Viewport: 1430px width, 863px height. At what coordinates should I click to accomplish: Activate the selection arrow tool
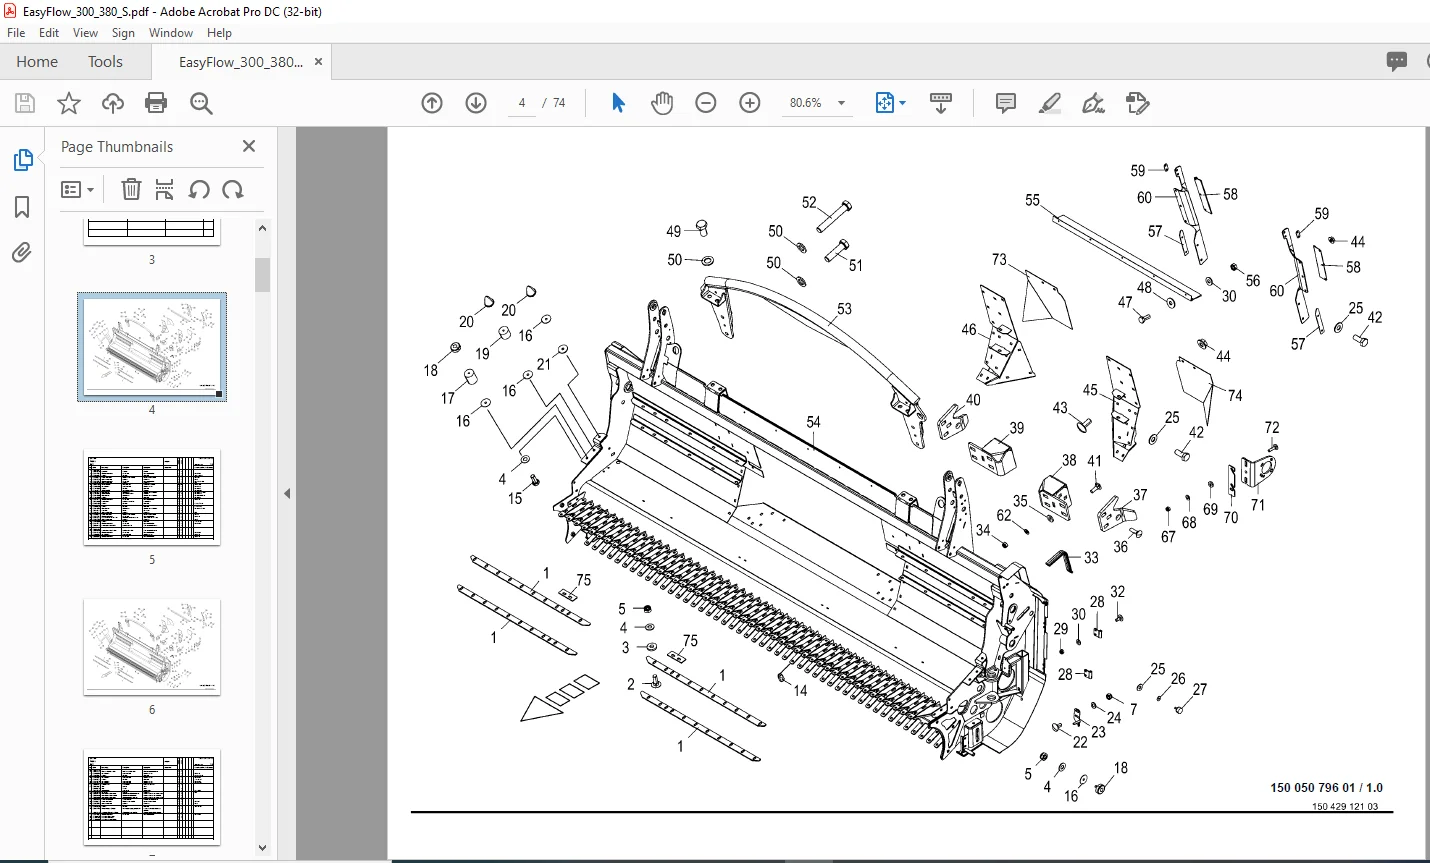618,103
